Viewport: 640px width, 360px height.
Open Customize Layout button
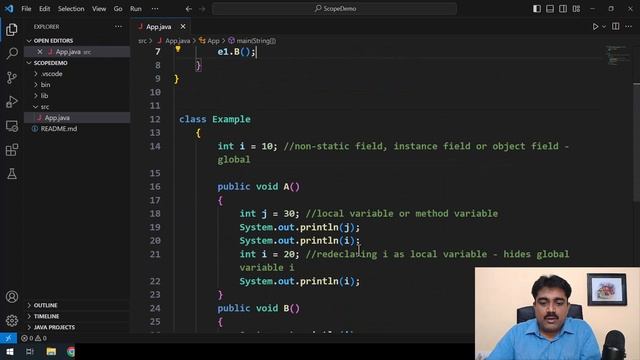pyautogui.click(x=576, y=9)
